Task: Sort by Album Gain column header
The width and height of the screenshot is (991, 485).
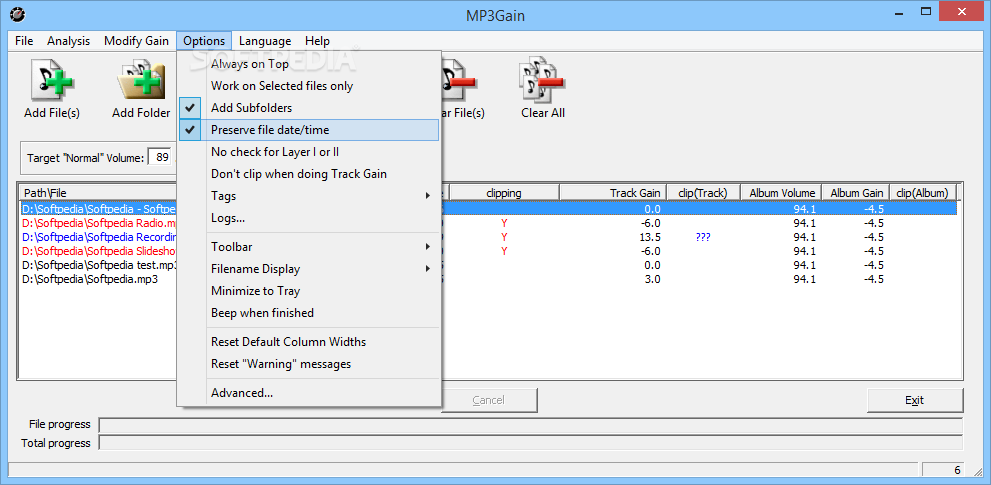Action: (856, 193)
